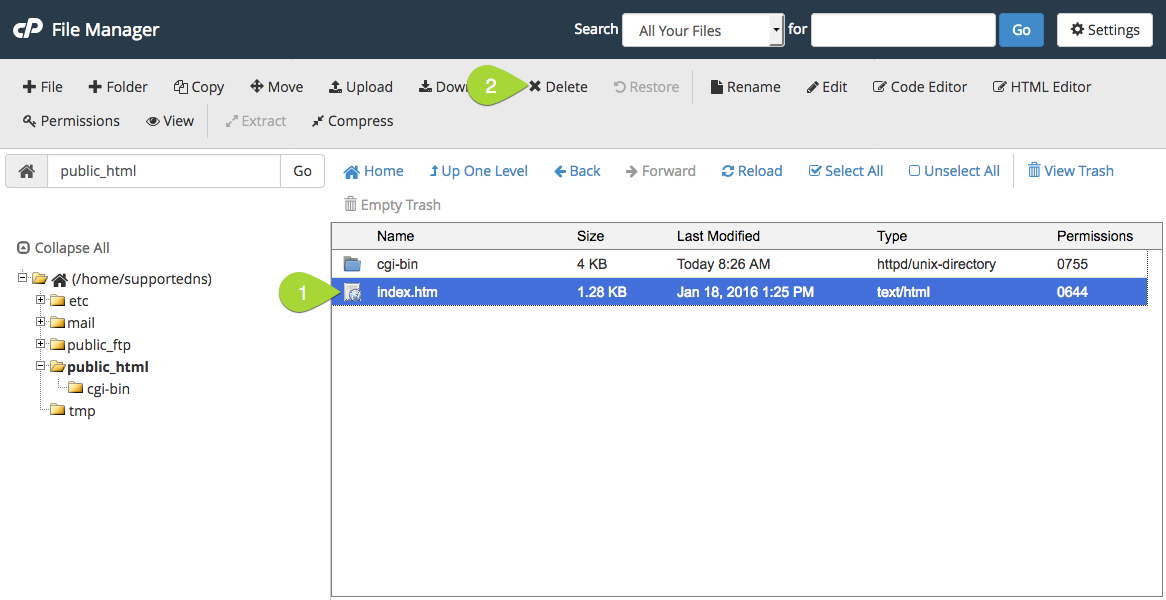Change file Permissions
1166x600 pixels.
click(71, 120)
